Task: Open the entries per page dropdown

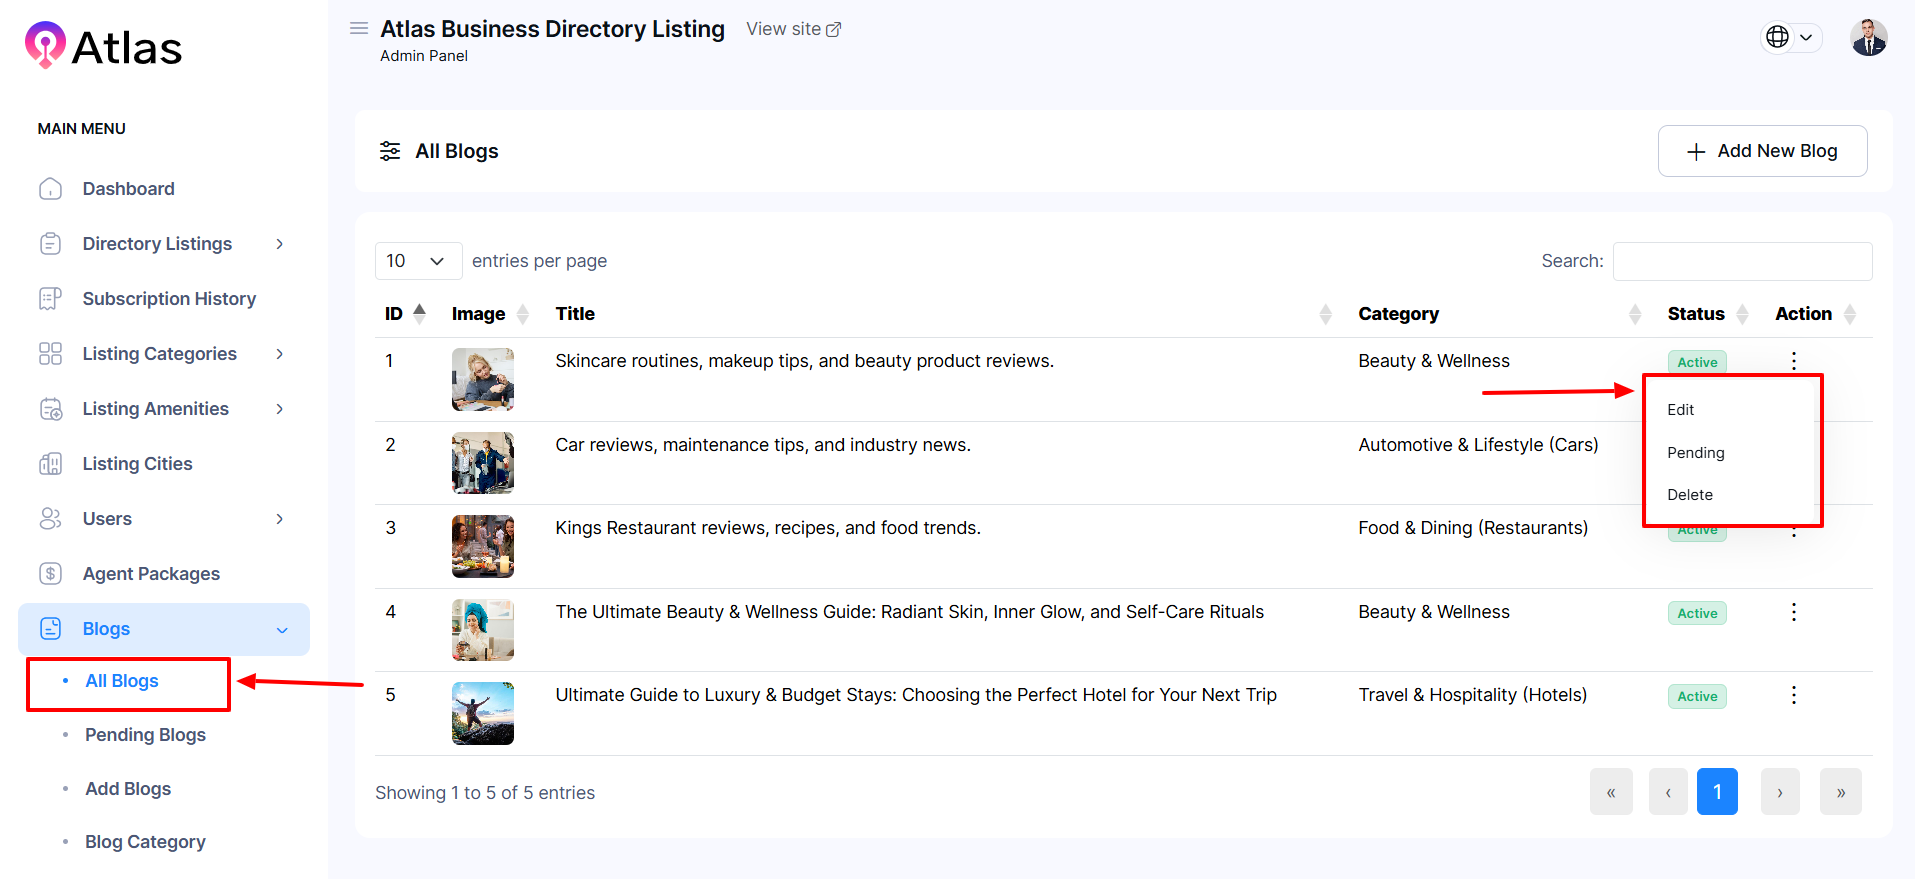Action: 418,261
